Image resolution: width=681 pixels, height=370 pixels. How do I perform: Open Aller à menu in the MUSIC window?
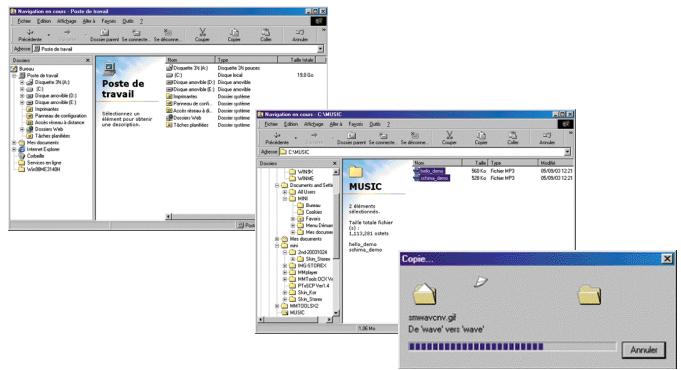336,124
